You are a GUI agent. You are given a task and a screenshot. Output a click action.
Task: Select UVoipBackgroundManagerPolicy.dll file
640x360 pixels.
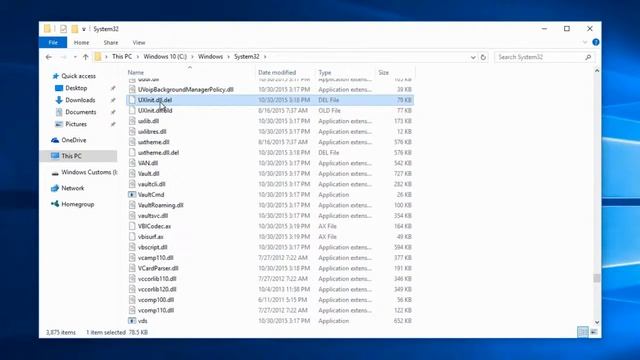pos(186,89)
